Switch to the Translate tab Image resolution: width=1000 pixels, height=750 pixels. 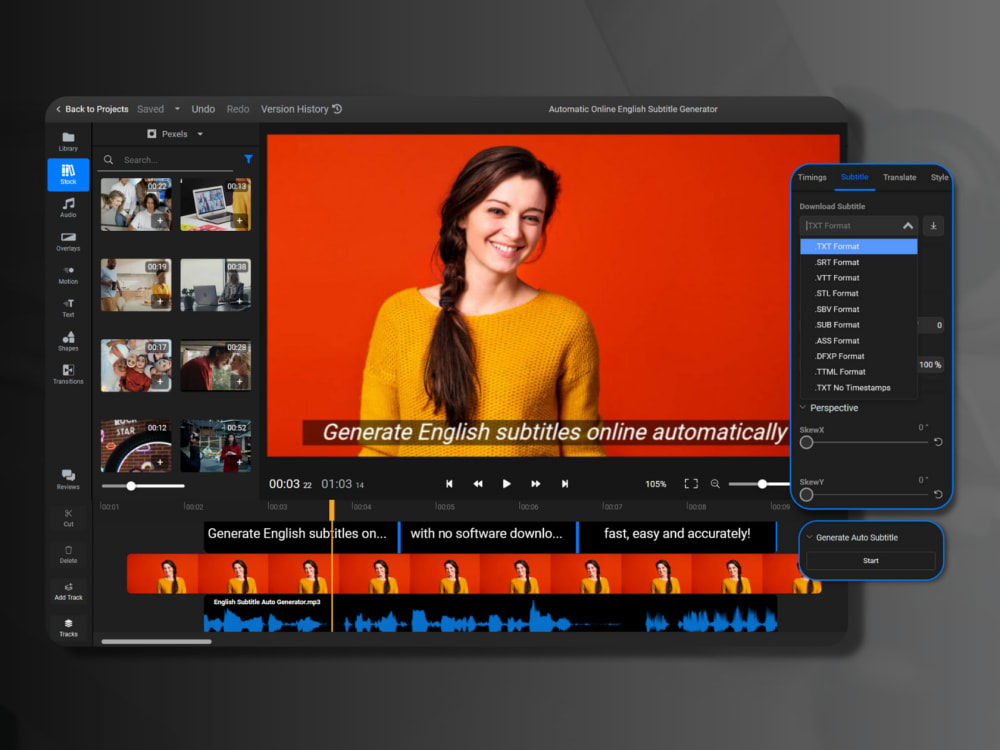(x=899, y=177)
